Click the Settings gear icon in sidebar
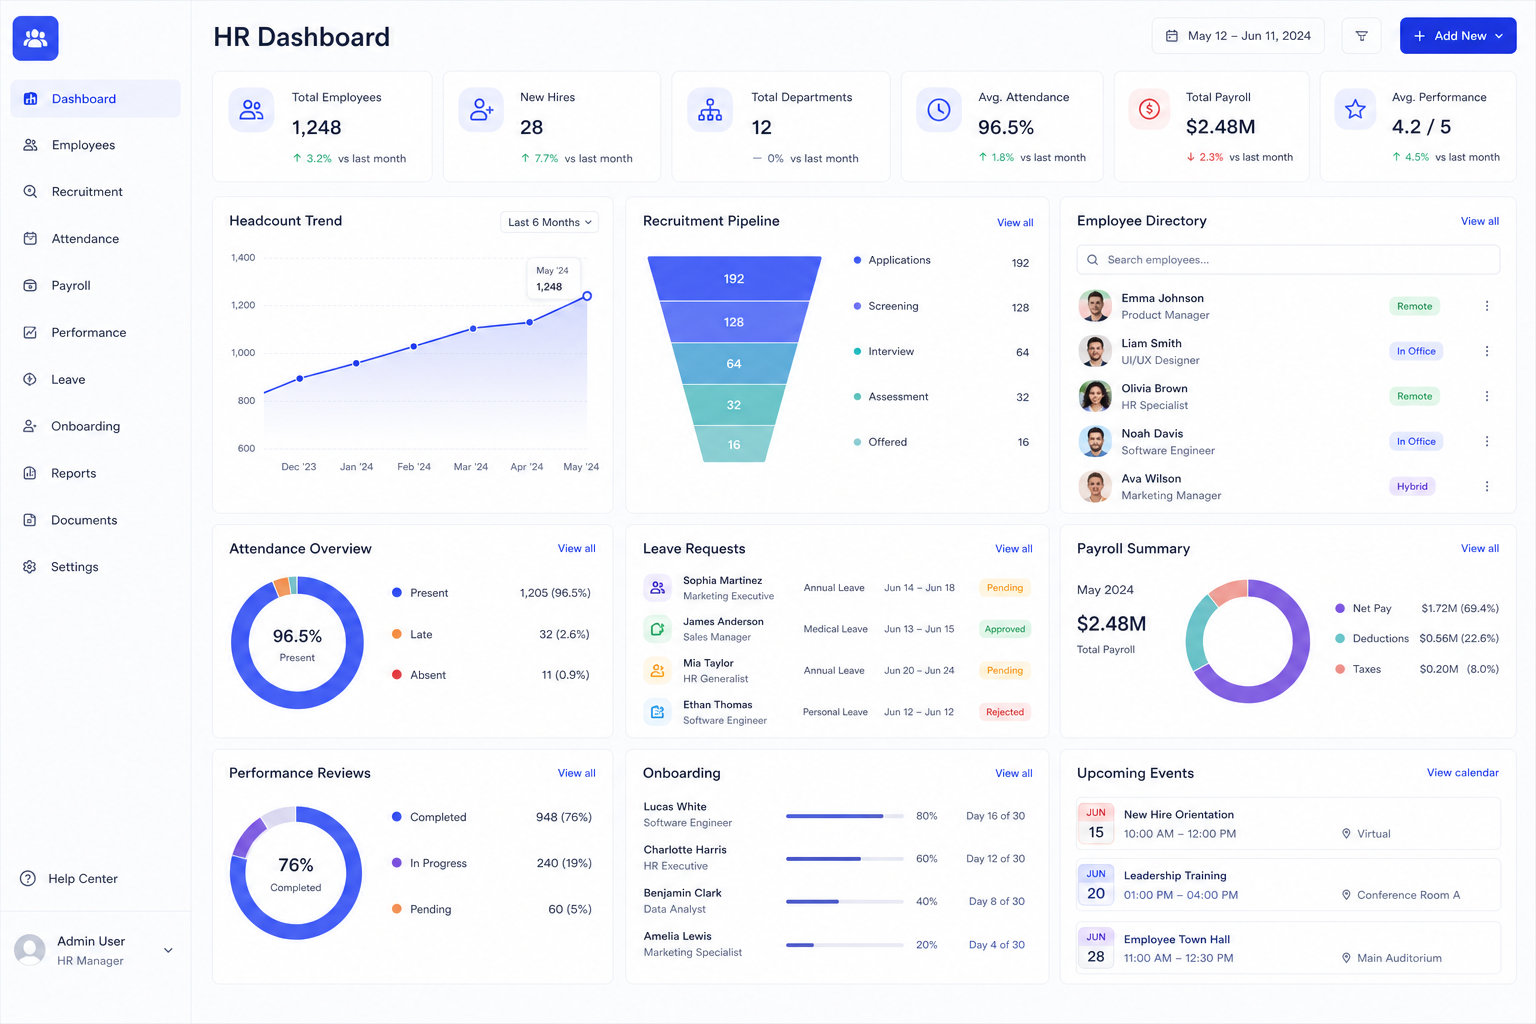This screenshot has height=1024, width=1536. (x=30, y=567)
